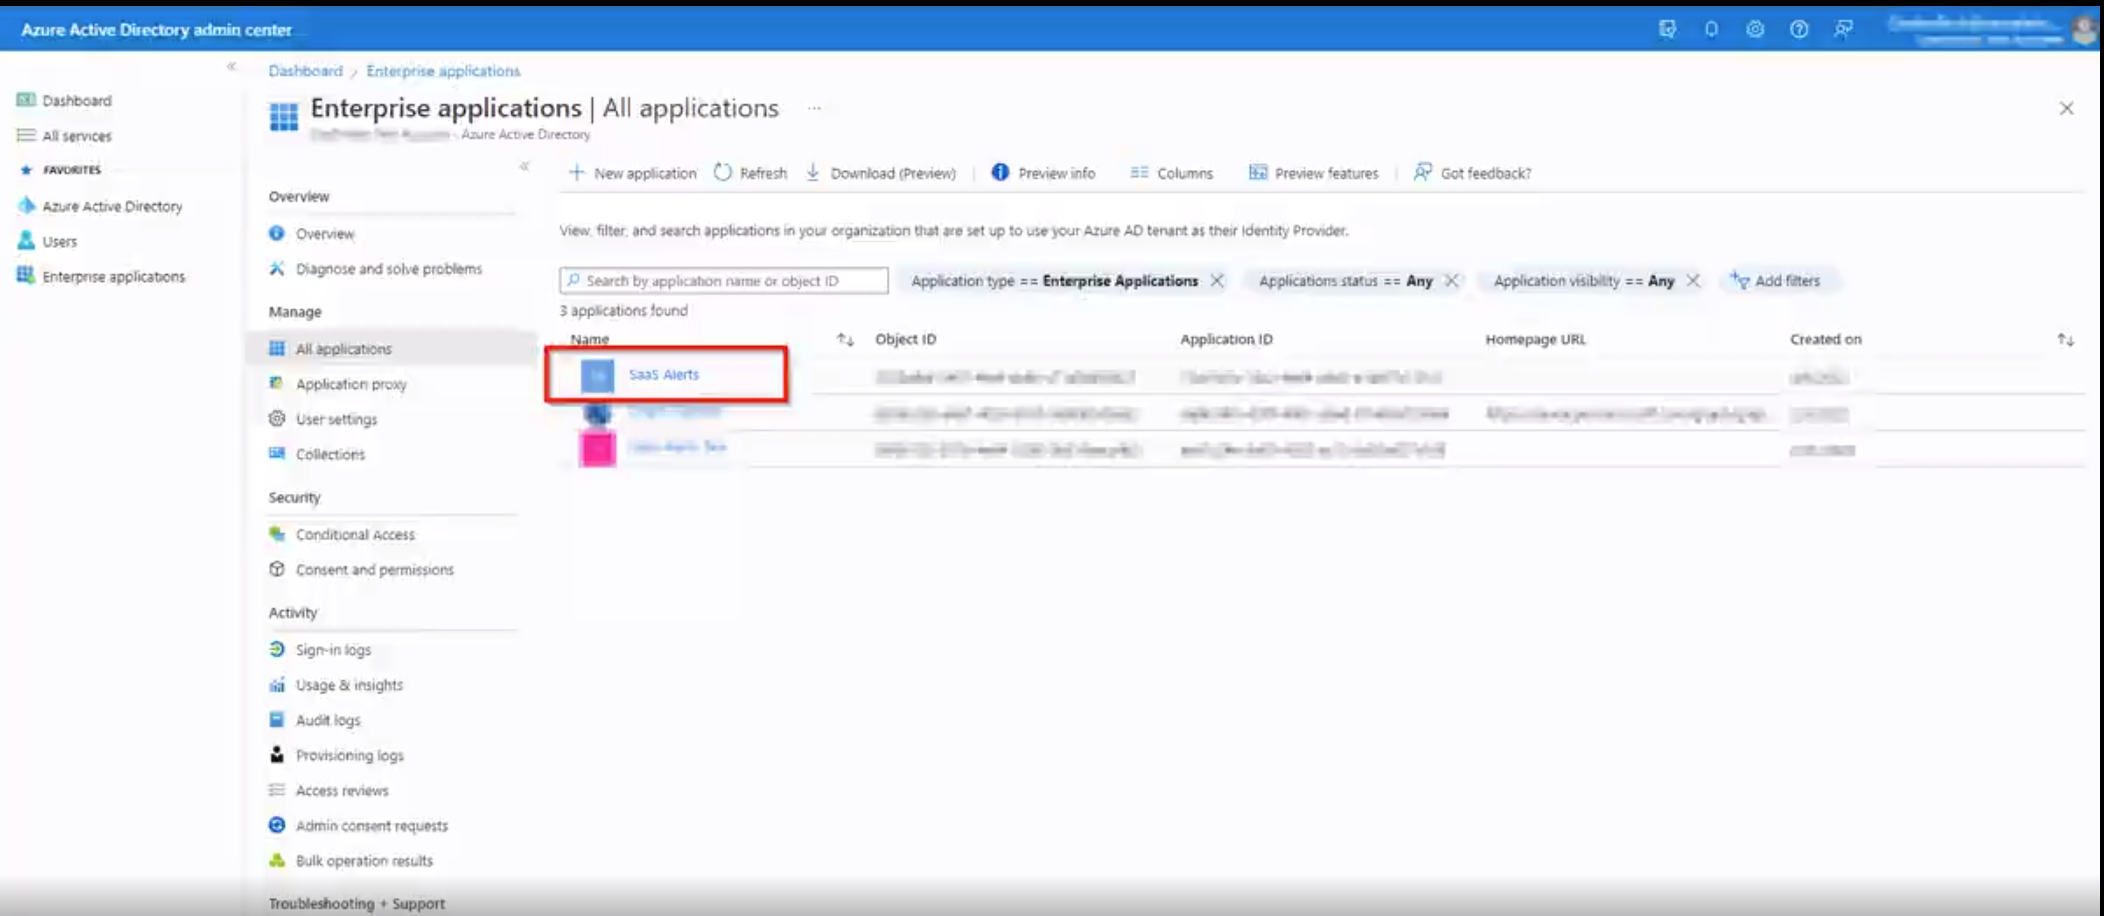The width and height of the screenshot is (2104, 916).
Task: Open the notifications bell icon
Action: (x=1711, y=29)
